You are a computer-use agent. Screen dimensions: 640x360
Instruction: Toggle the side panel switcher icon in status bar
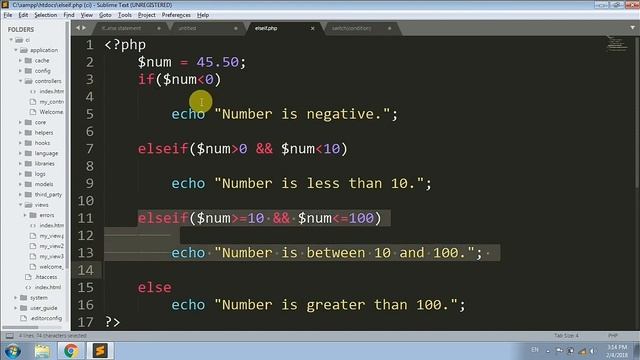[x=9, y=336]
